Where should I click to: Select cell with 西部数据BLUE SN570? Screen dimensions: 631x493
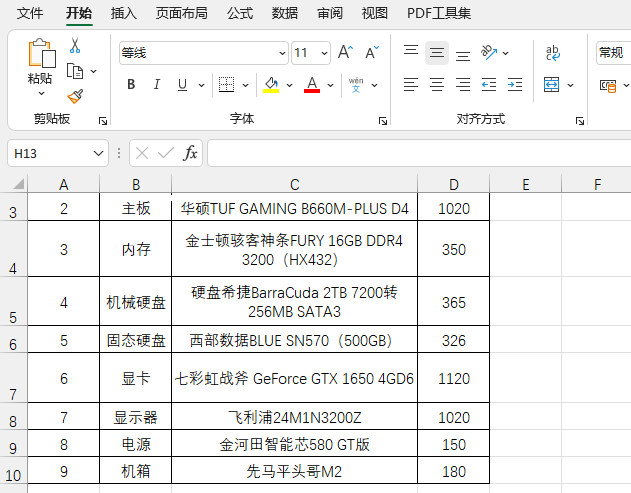point(295,340)
